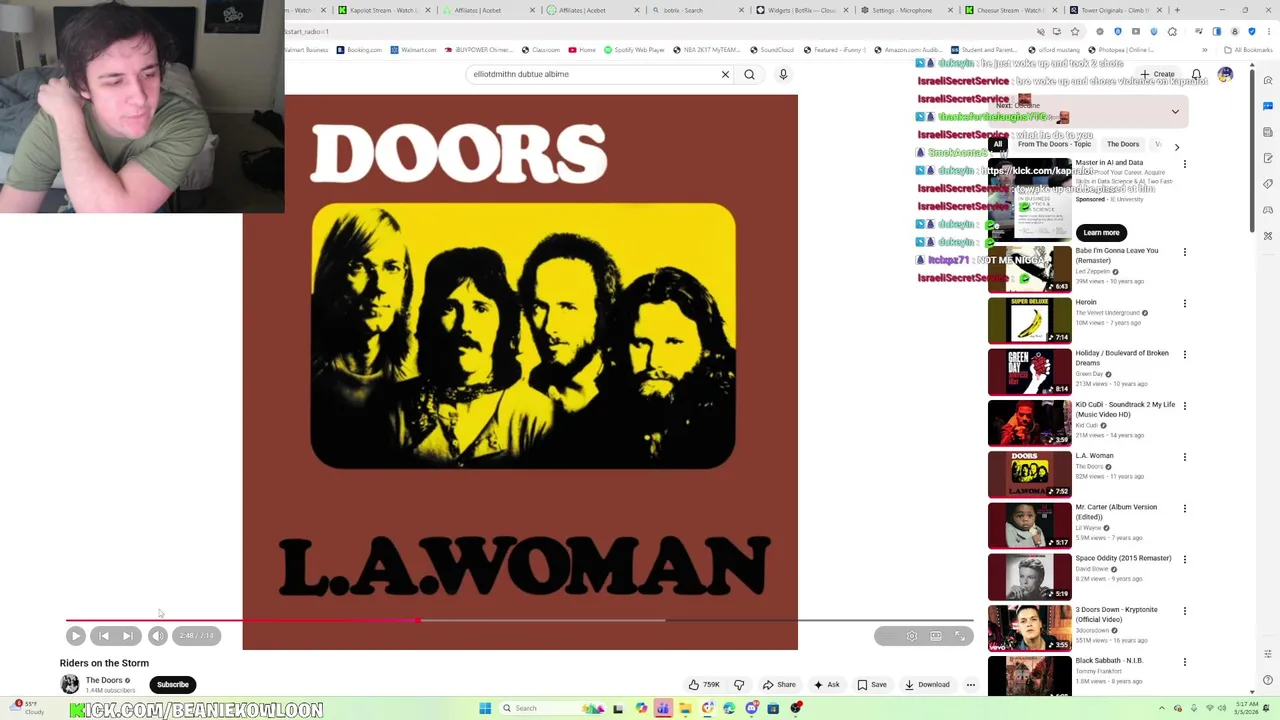
Task: Select the All filter chip
Action: click(997, 144)
